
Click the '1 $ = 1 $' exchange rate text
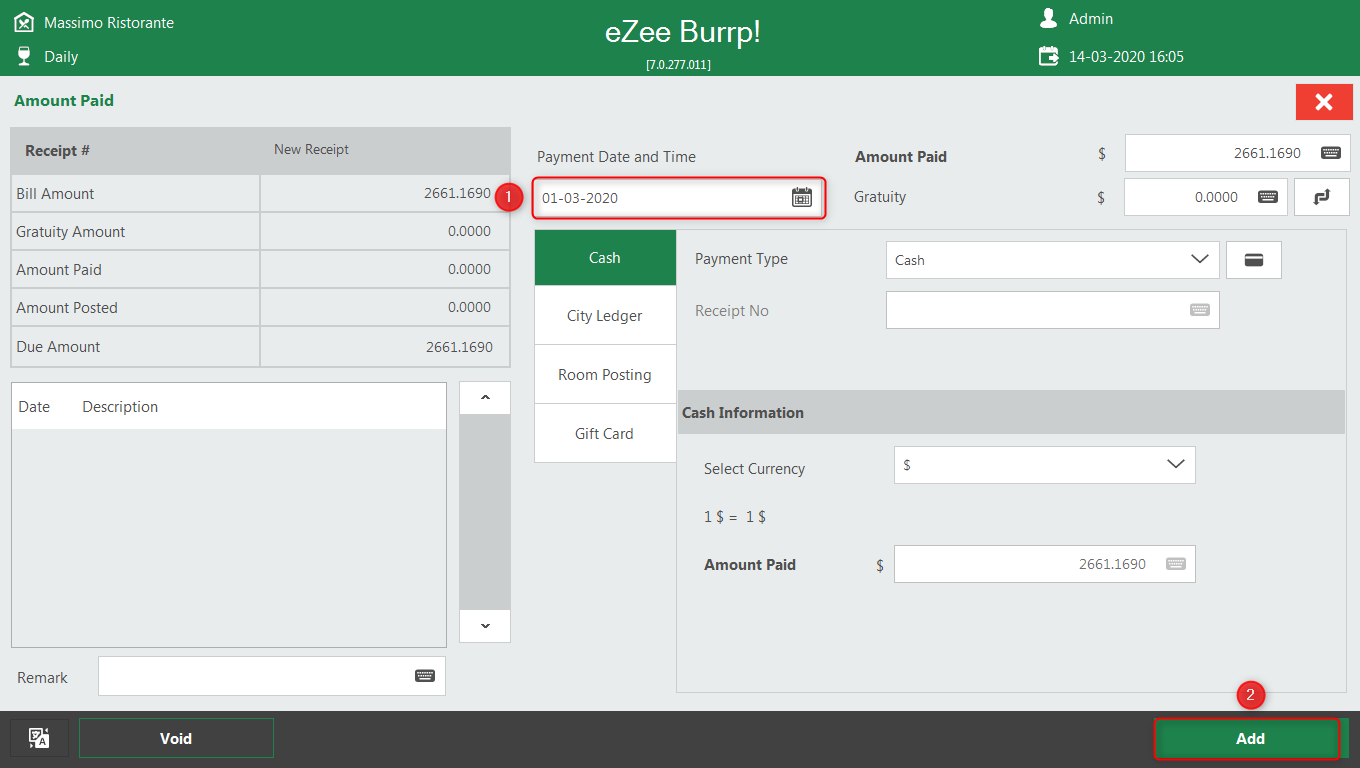point(735,517)
